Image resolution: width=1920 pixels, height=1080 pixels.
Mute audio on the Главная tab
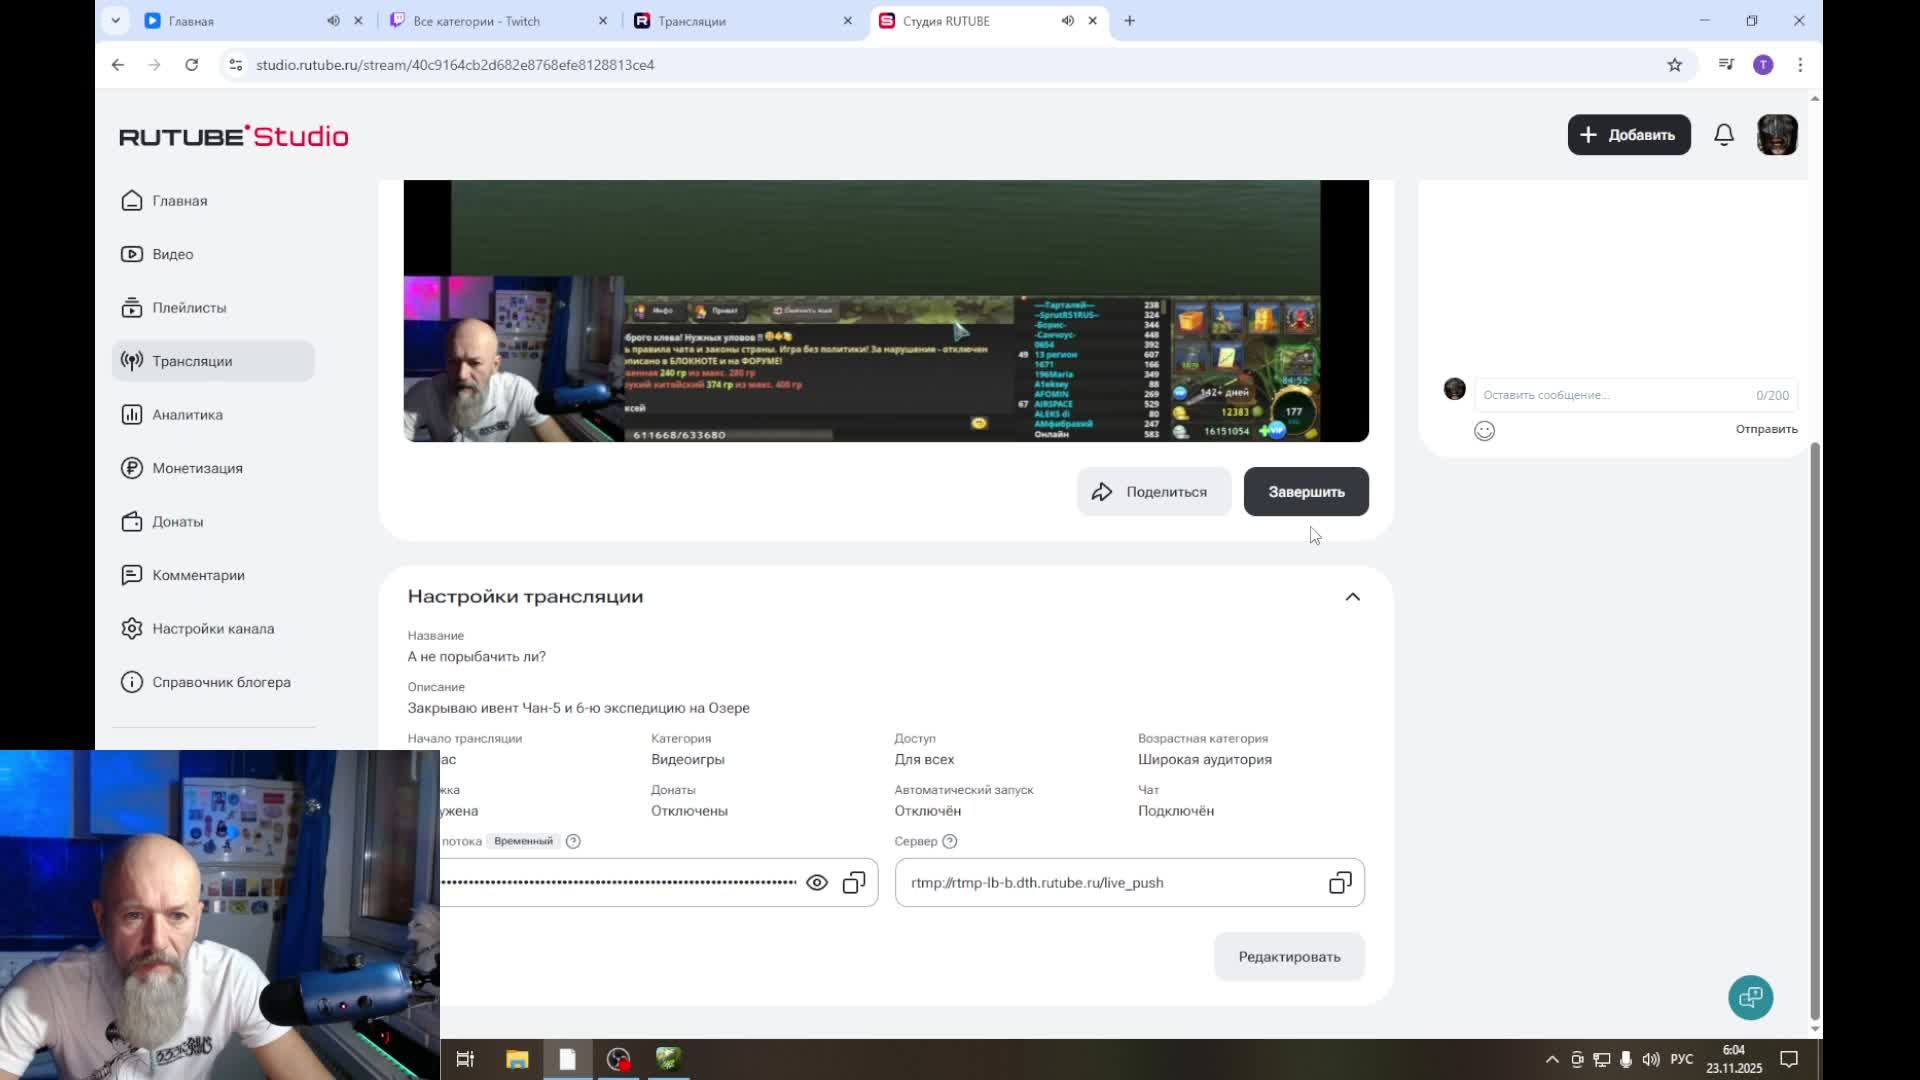coord(333,21)
